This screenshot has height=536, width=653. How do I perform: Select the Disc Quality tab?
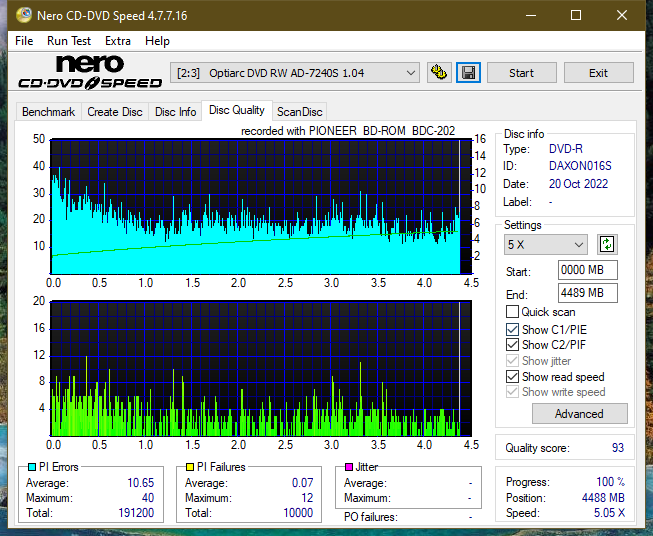(237, 110)
